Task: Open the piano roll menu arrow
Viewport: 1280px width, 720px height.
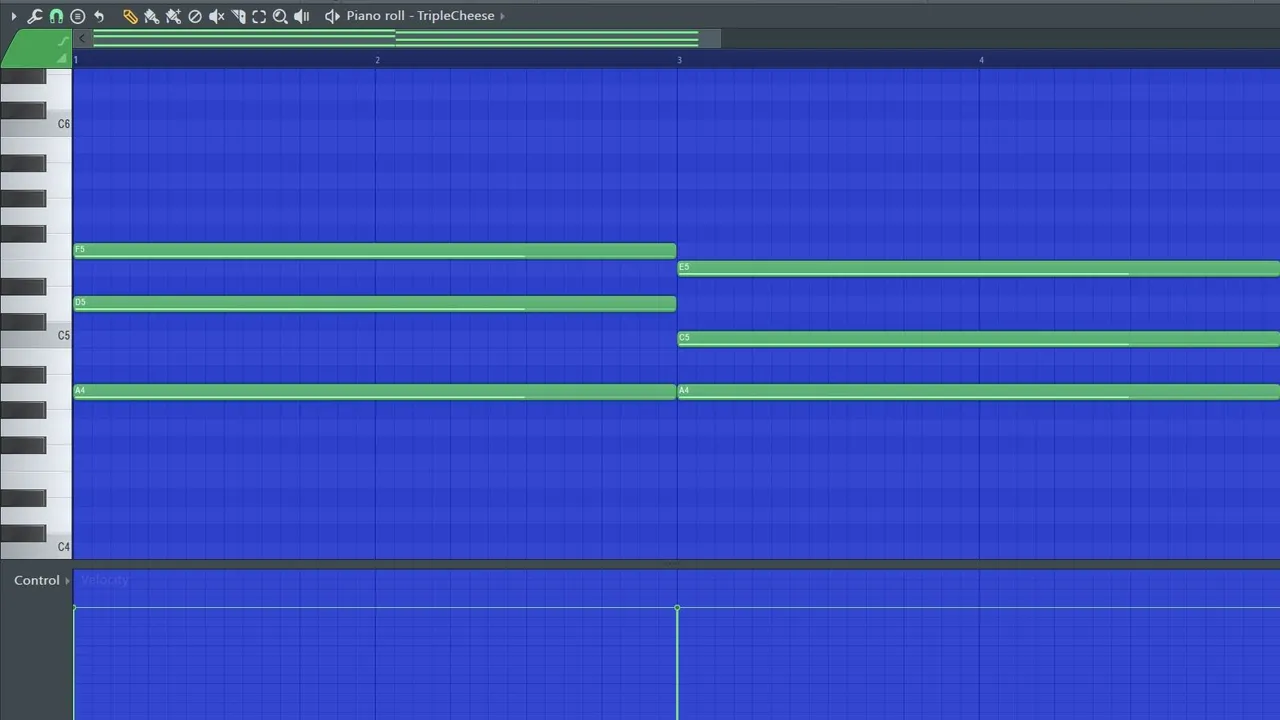Action: pyautogui.click(x=13, y=16)
